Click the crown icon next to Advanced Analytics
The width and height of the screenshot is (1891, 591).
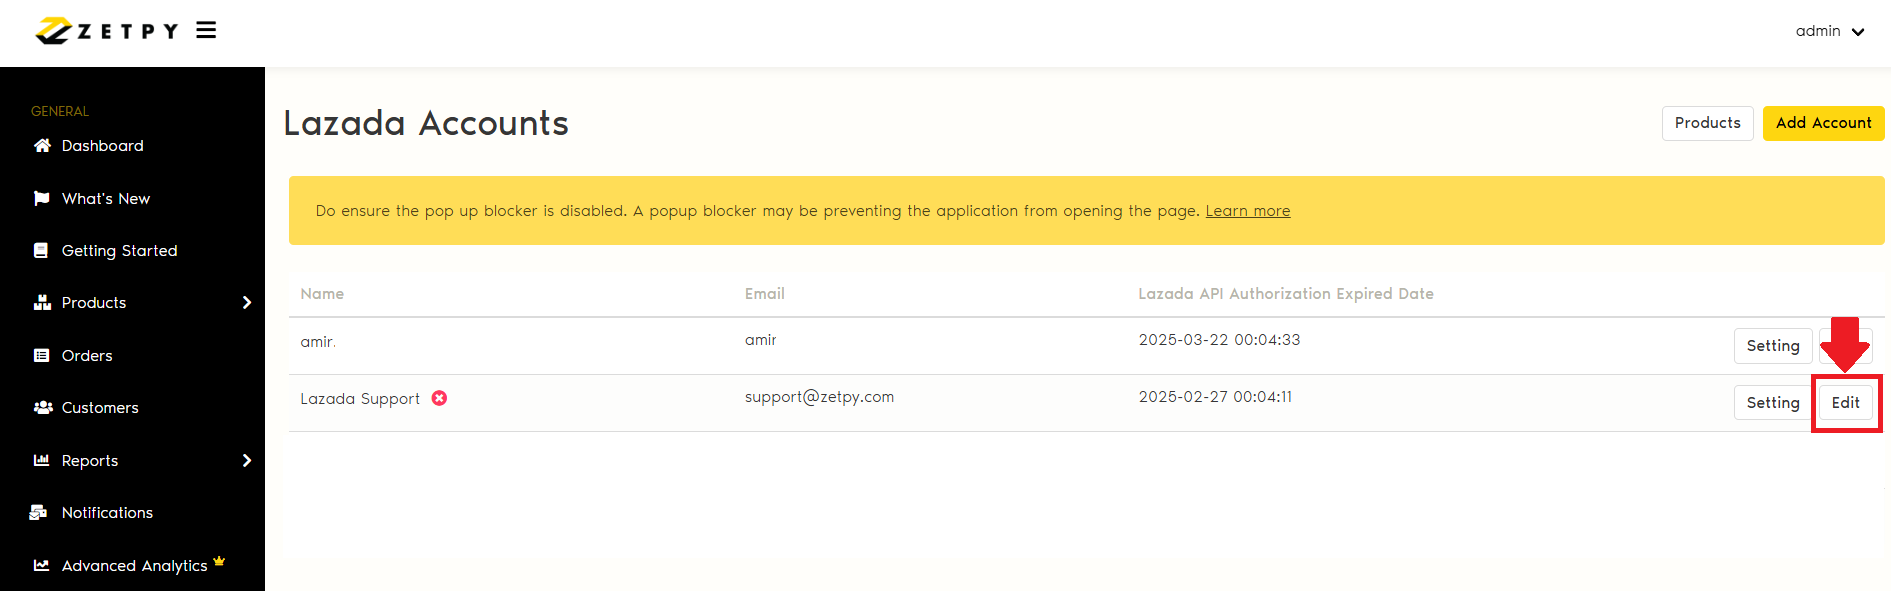pyautogui.click(x=219, y=560)
